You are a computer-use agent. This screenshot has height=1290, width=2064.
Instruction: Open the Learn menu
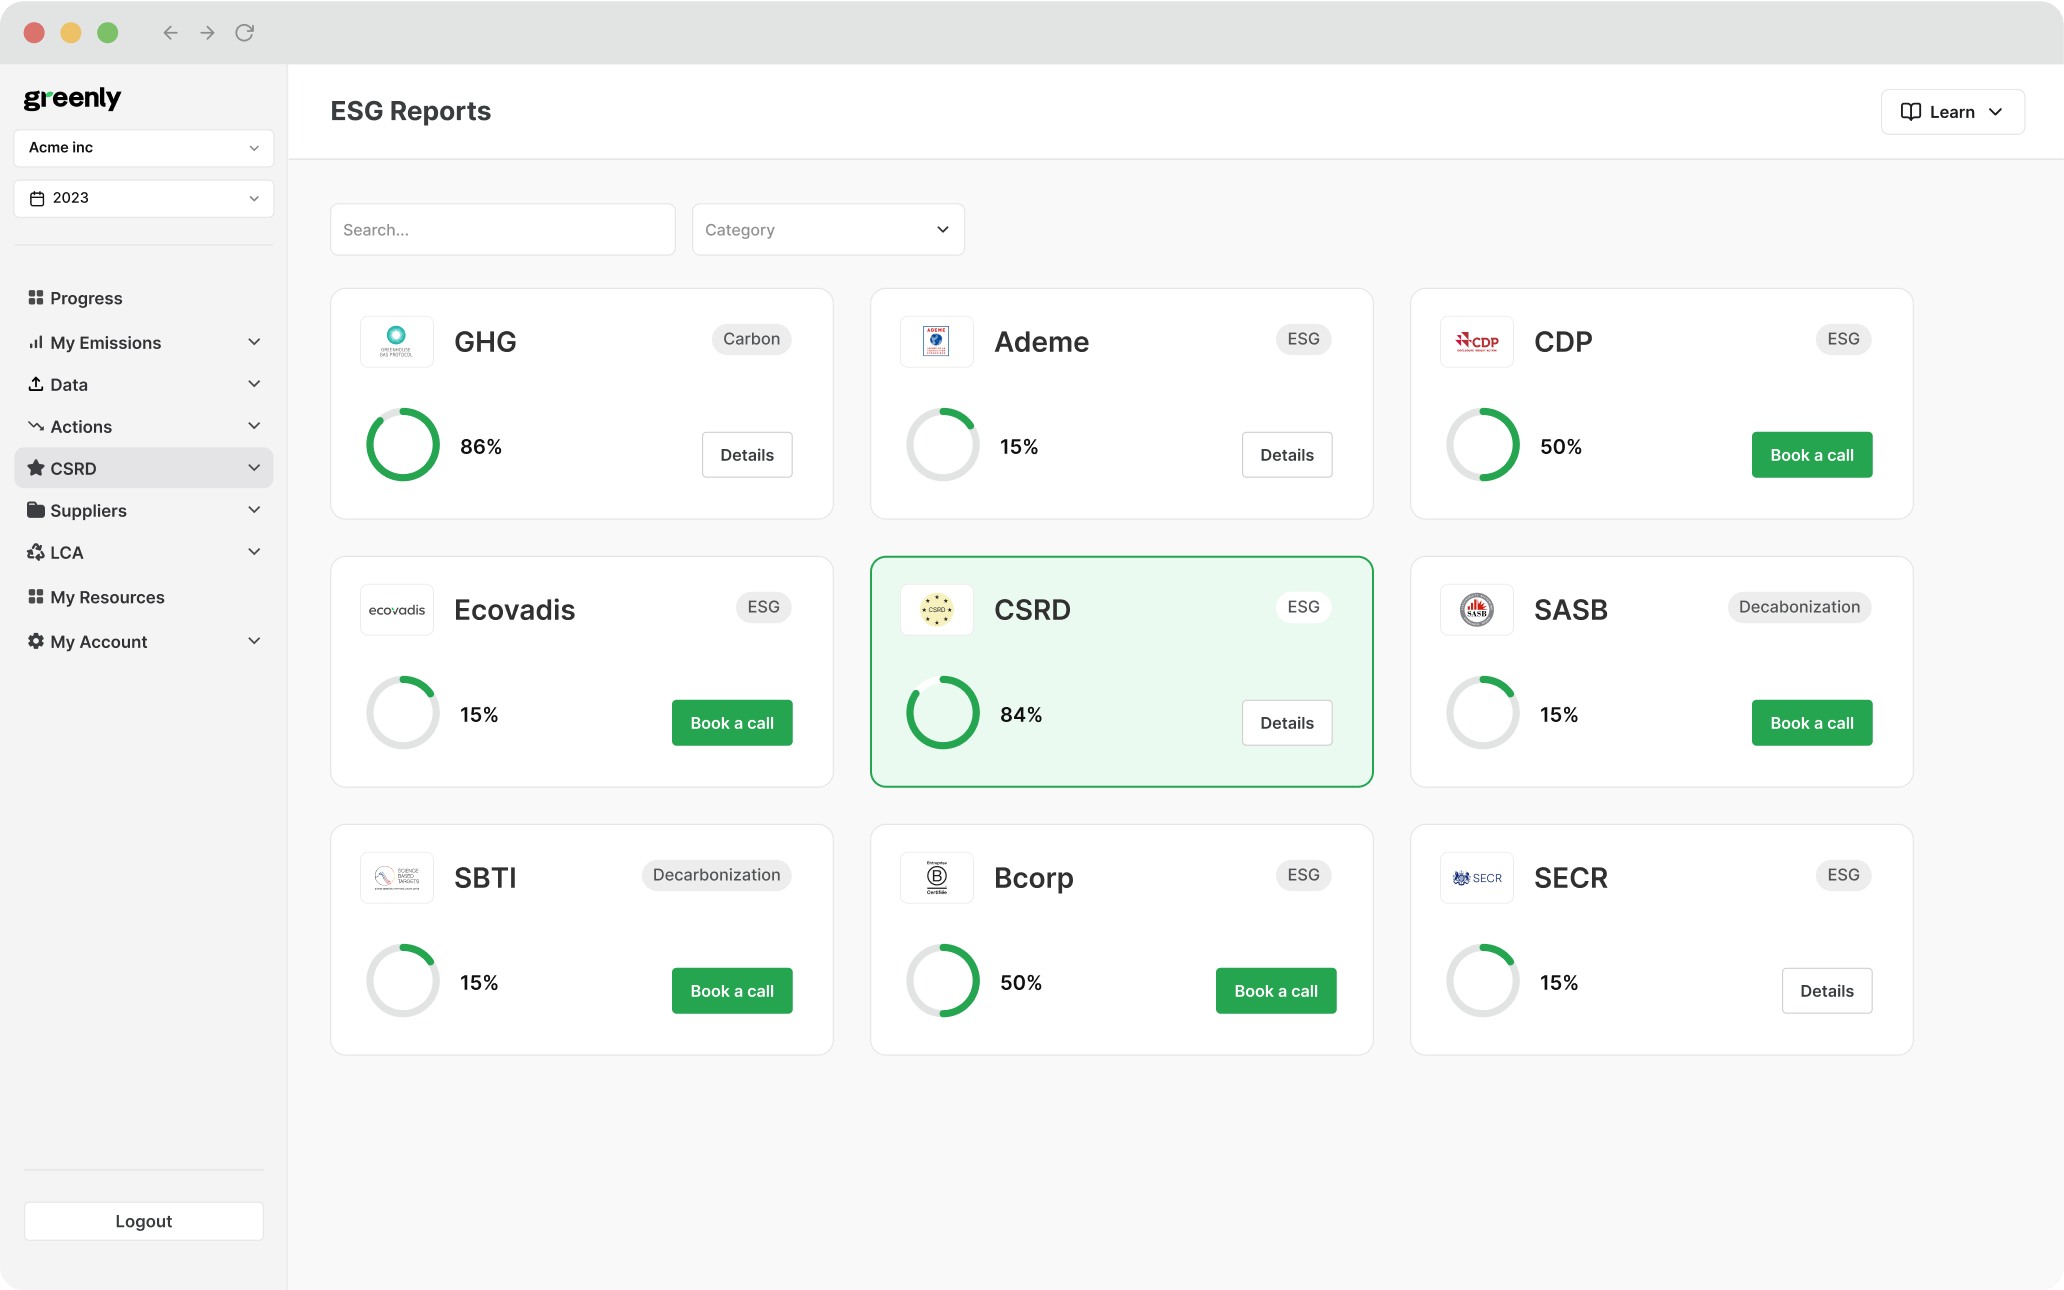[1951, 111]
